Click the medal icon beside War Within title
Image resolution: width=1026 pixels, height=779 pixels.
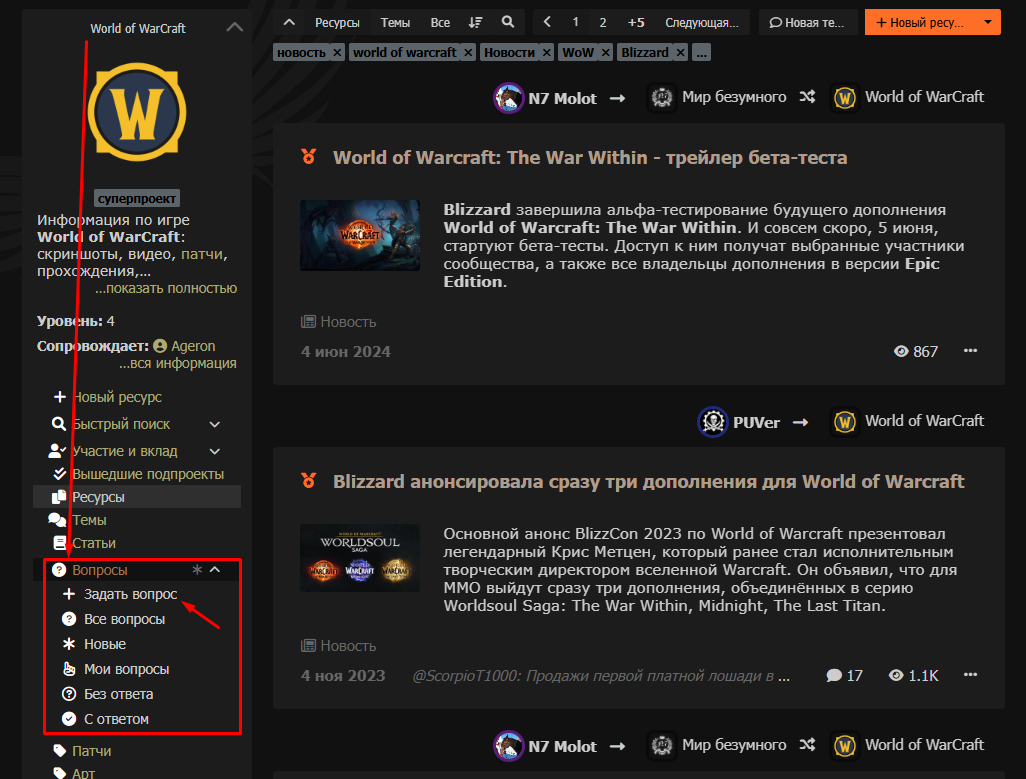click(x=309, y=156)
